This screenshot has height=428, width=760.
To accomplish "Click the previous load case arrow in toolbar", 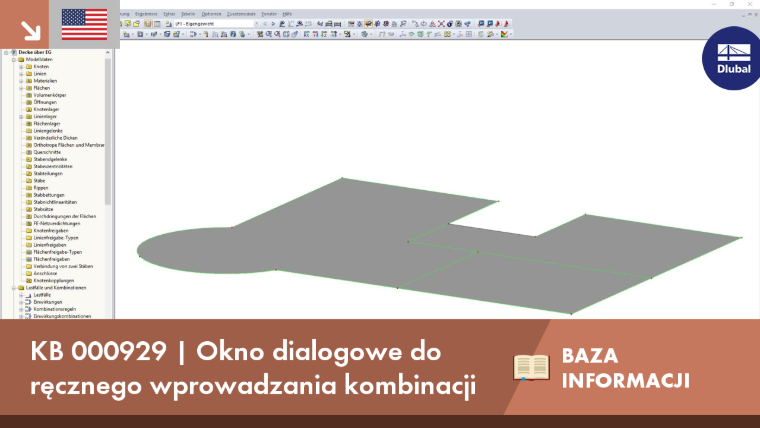I will (265, 24).
